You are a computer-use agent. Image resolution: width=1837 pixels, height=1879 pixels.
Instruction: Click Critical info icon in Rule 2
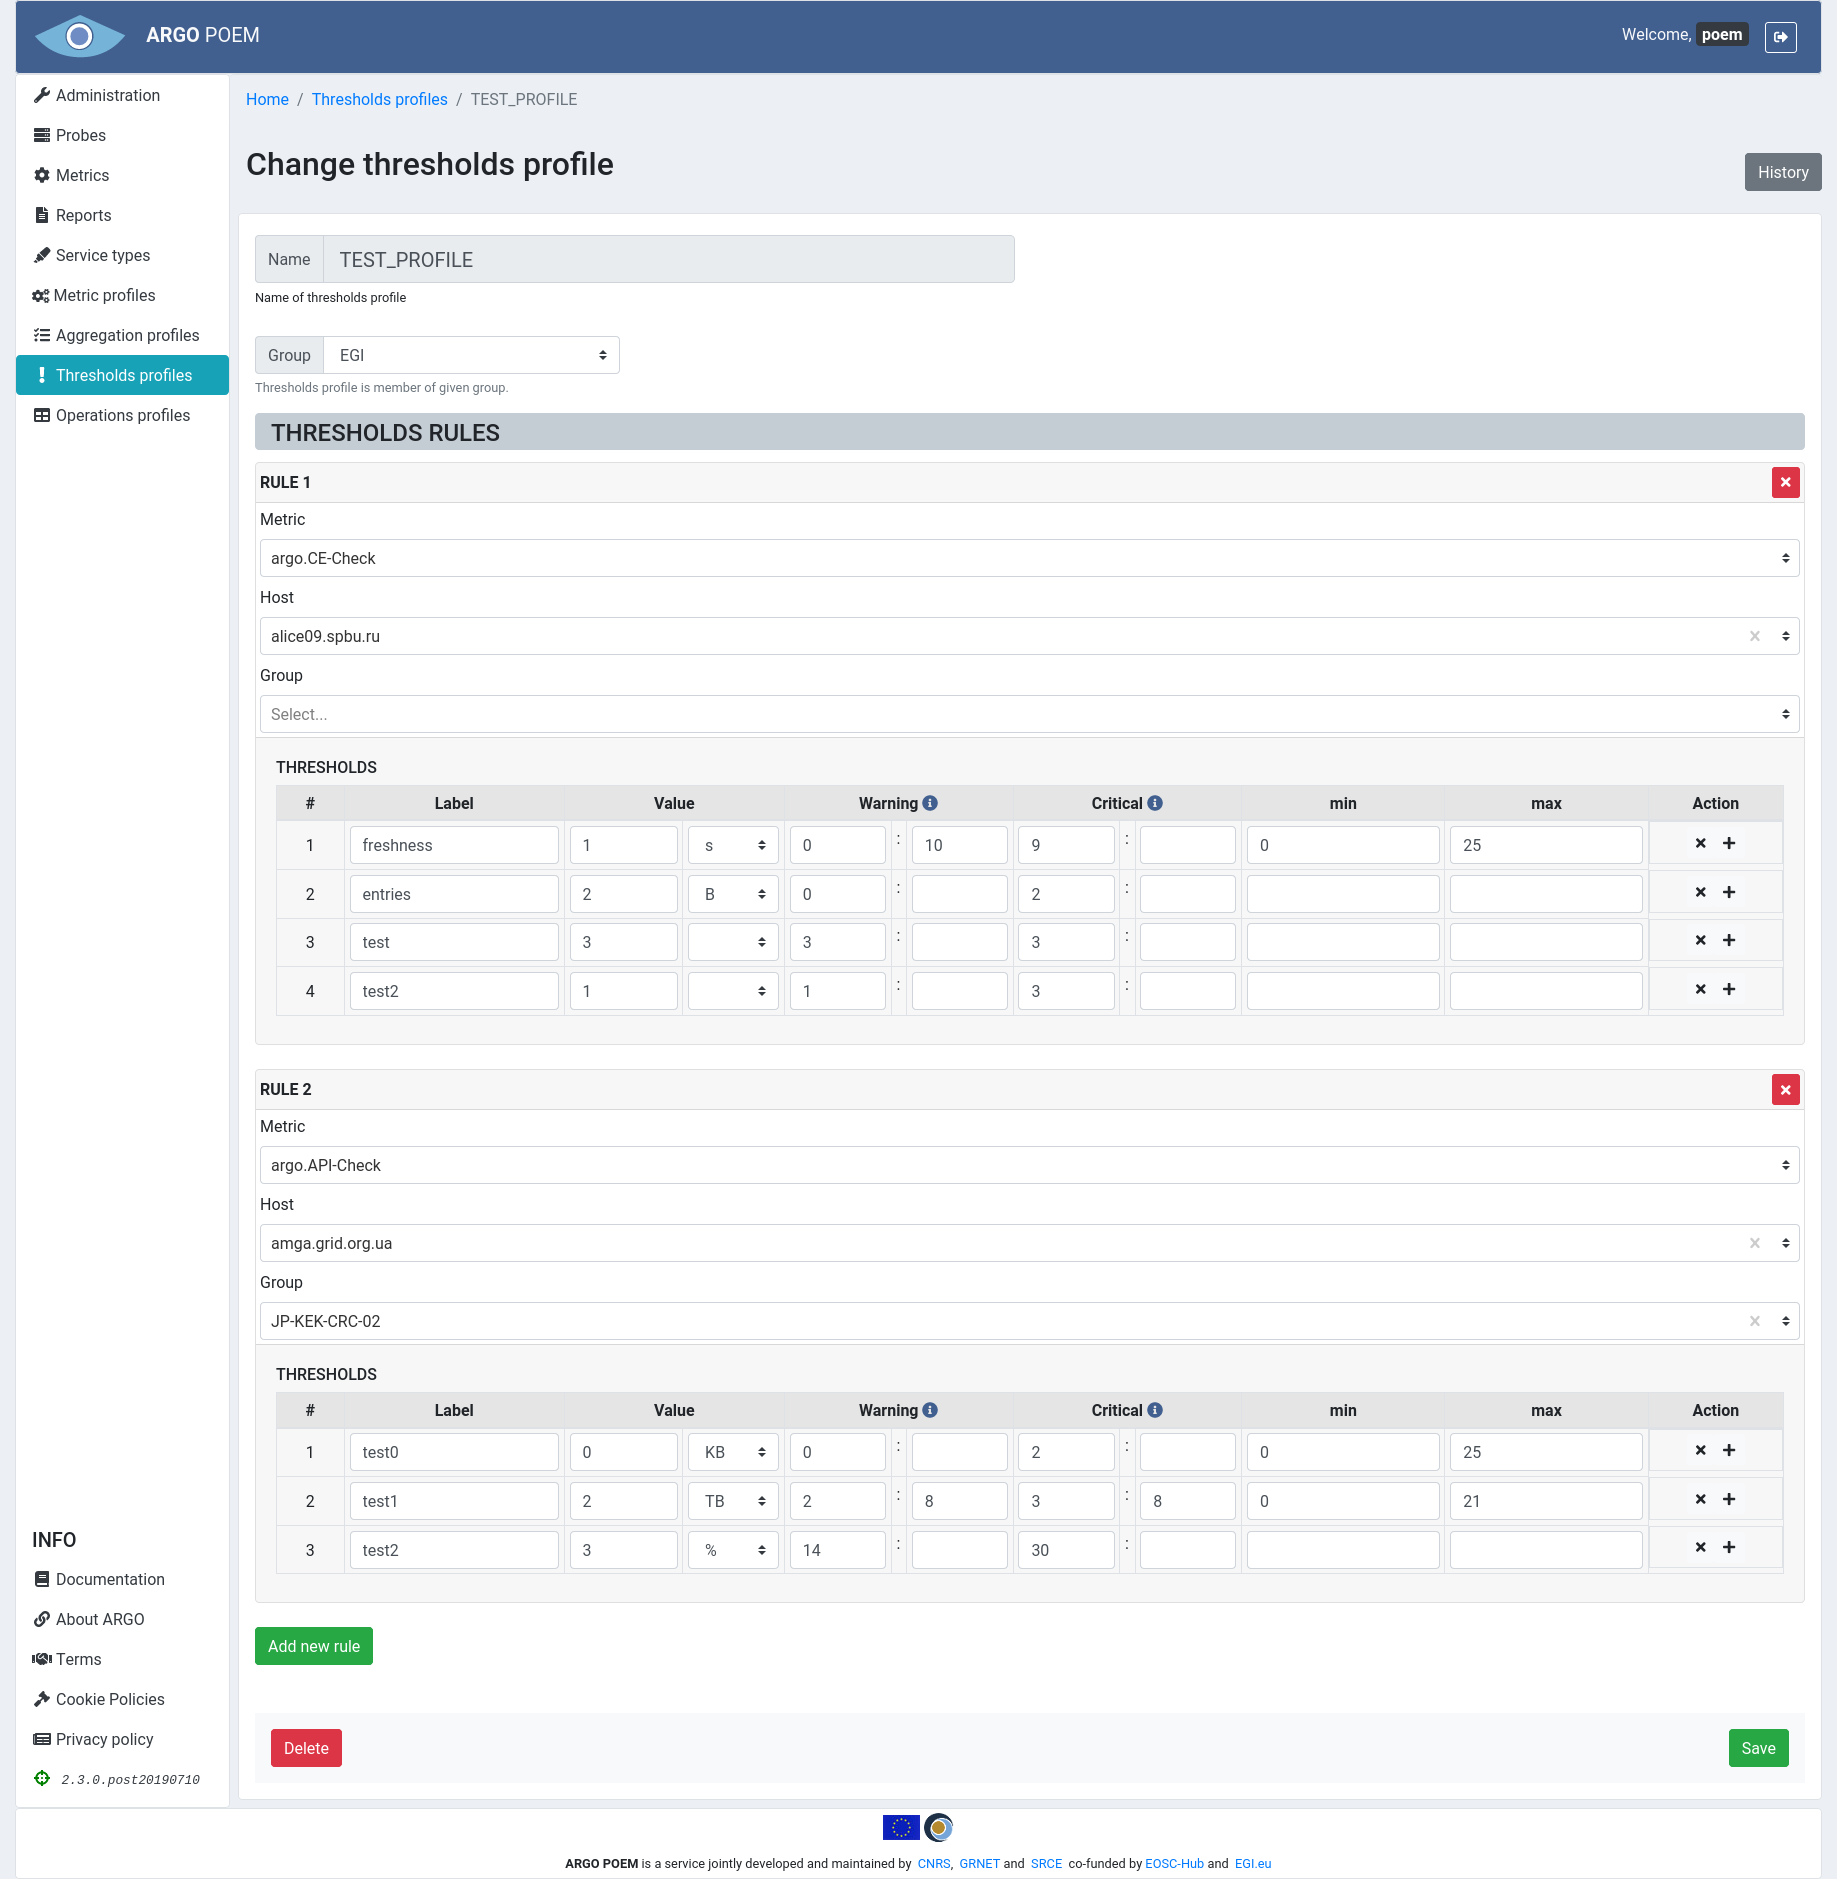click(1155, 1410)
